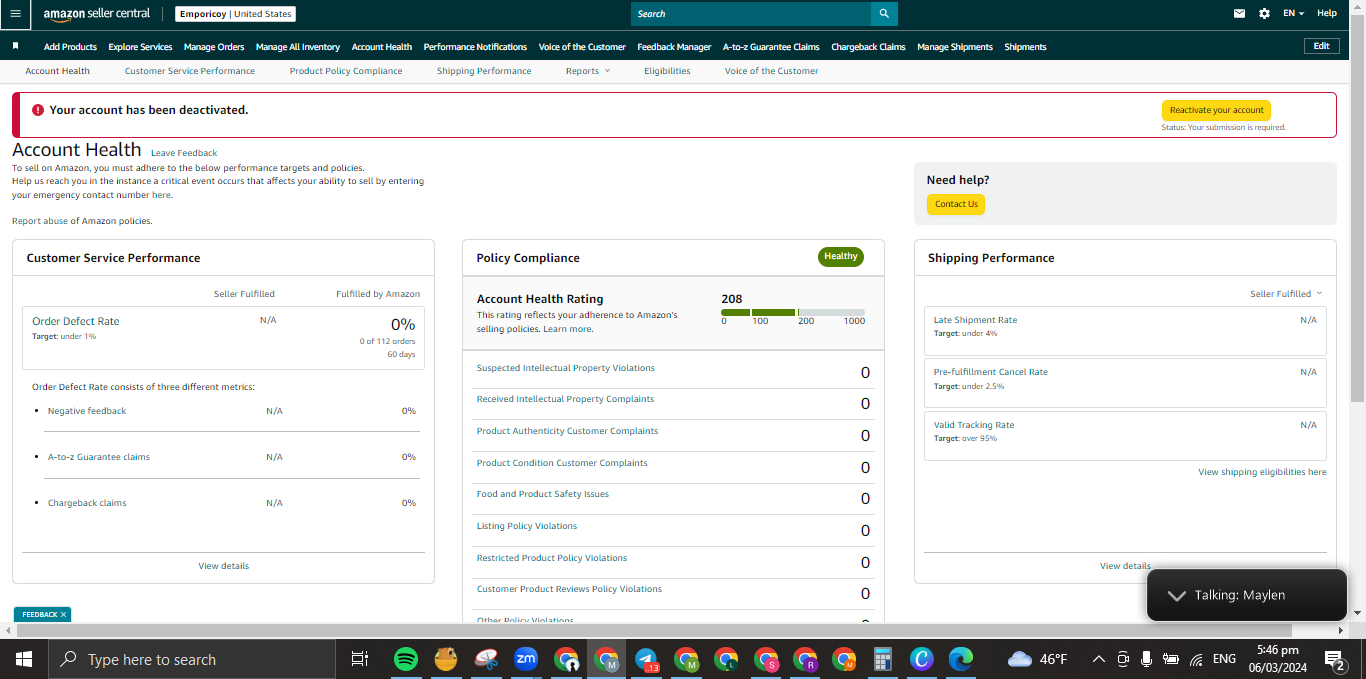1366x679 pixels.
Task: Select the Eligibilities tab
Action: 667,71
